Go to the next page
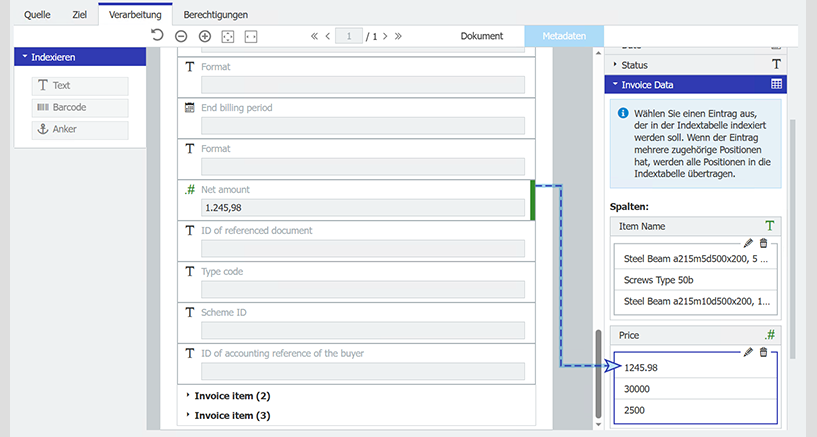This screenshot has width=817, height=437. click(384, 36)
